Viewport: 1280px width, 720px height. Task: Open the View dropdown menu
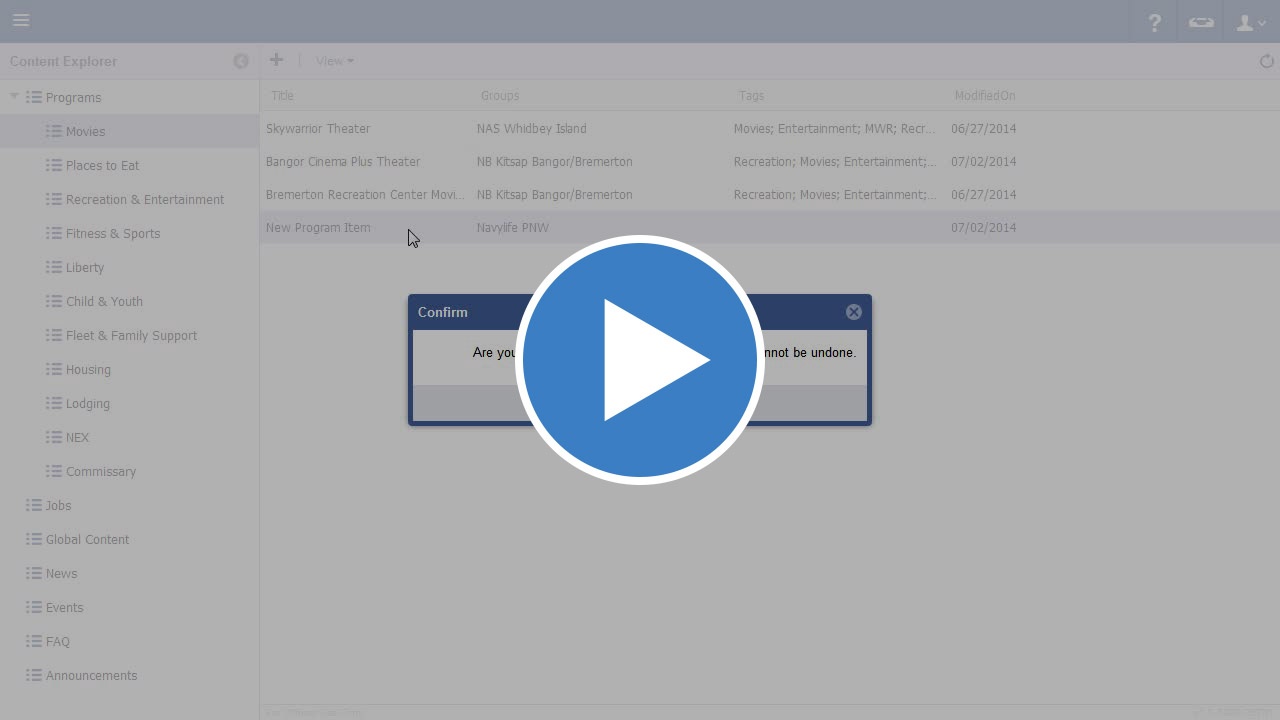click(x=334, y=61)
